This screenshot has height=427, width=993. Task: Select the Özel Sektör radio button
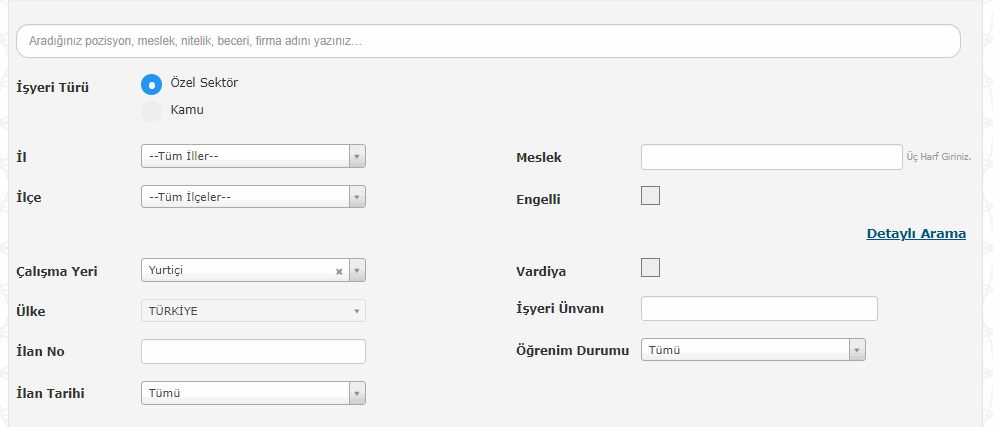tap(151, 84)
